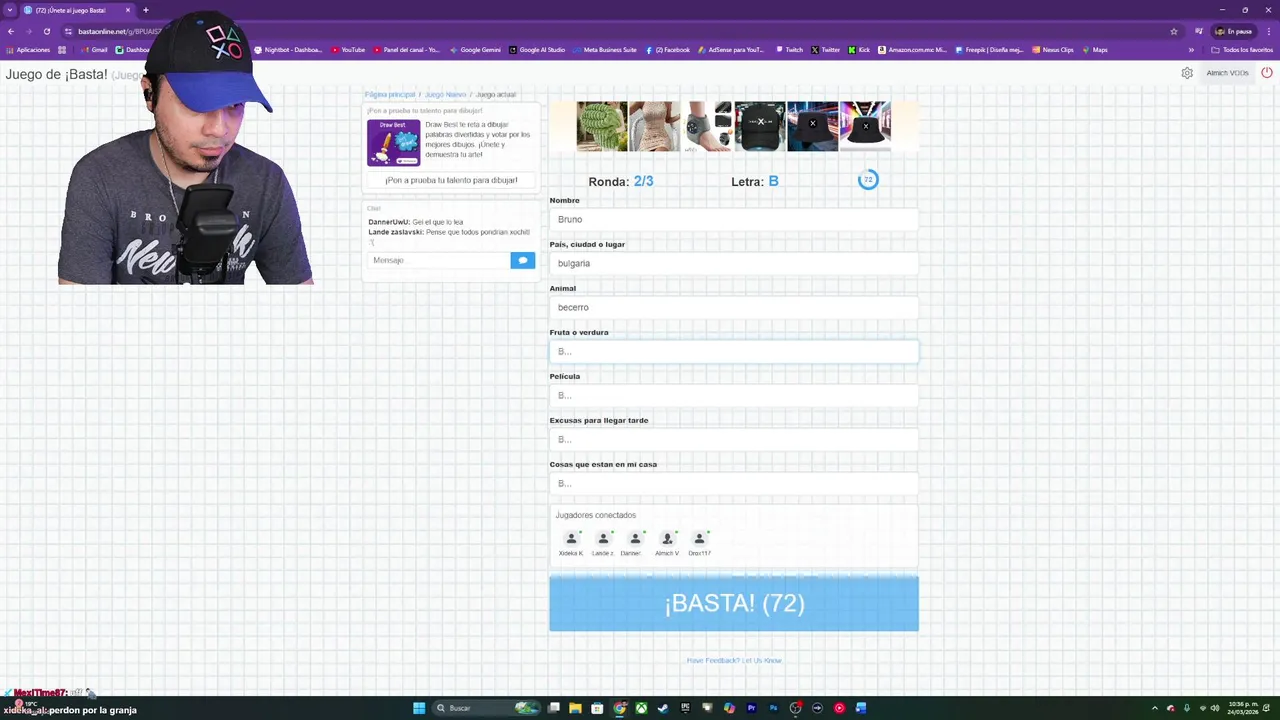The height and width of the screenshot is (720, 1280).
Task: Click the volume icon in system tray
Action: (1215, 708)
